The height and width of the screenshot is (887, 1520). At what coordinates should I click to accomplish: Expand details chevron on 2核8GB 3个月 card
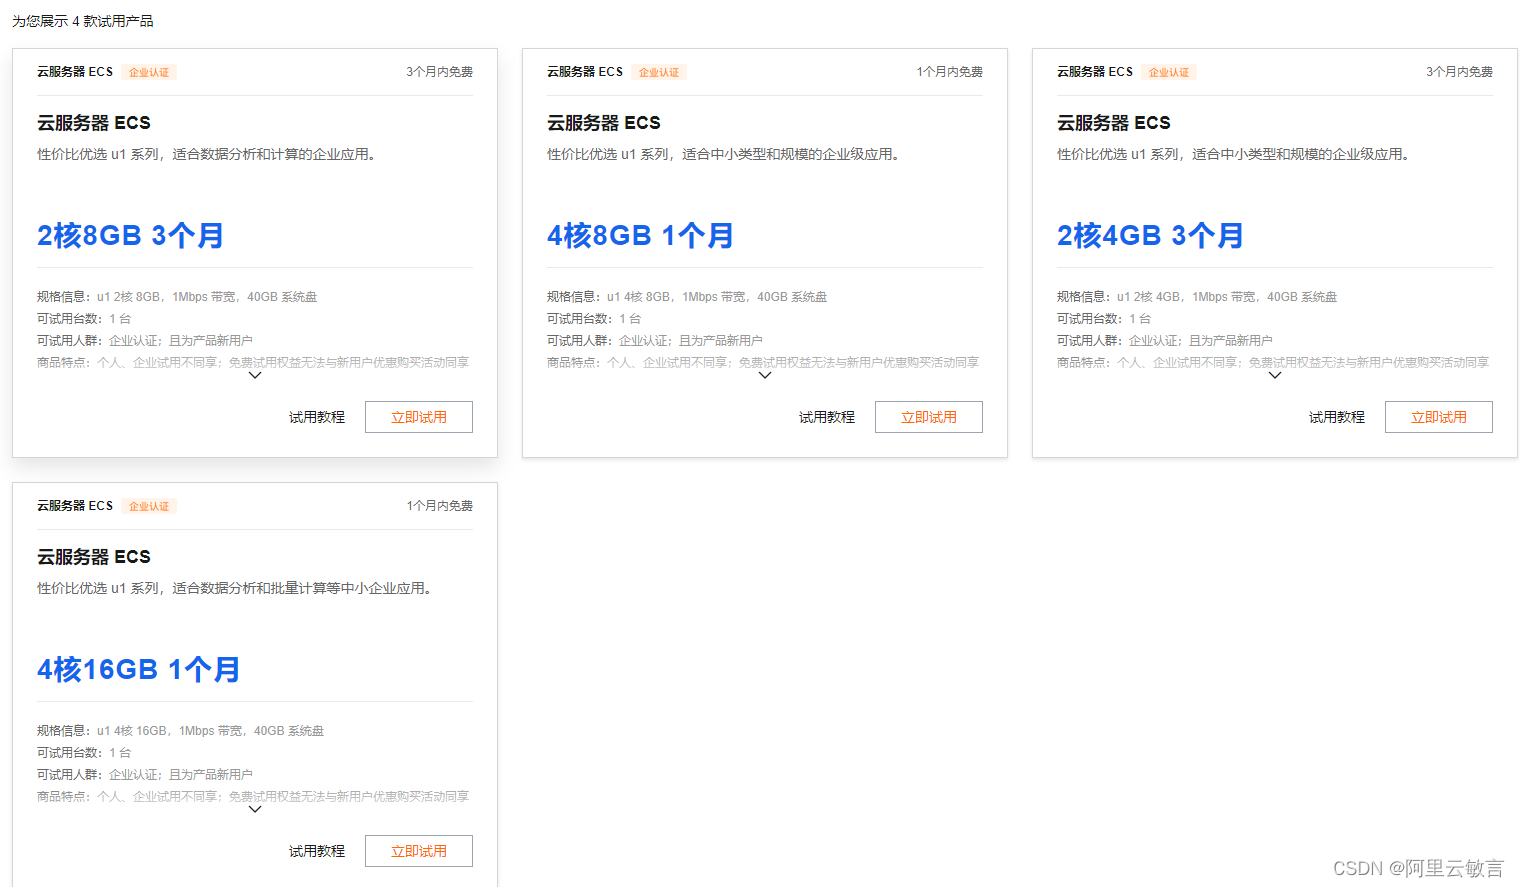(x=255, y=376)
